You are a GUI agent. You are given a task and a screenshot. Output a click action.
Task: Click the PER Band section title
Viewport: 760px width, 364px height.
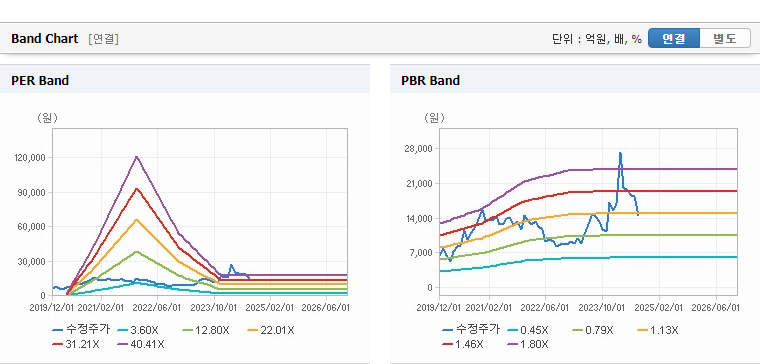tap(40, 80)
